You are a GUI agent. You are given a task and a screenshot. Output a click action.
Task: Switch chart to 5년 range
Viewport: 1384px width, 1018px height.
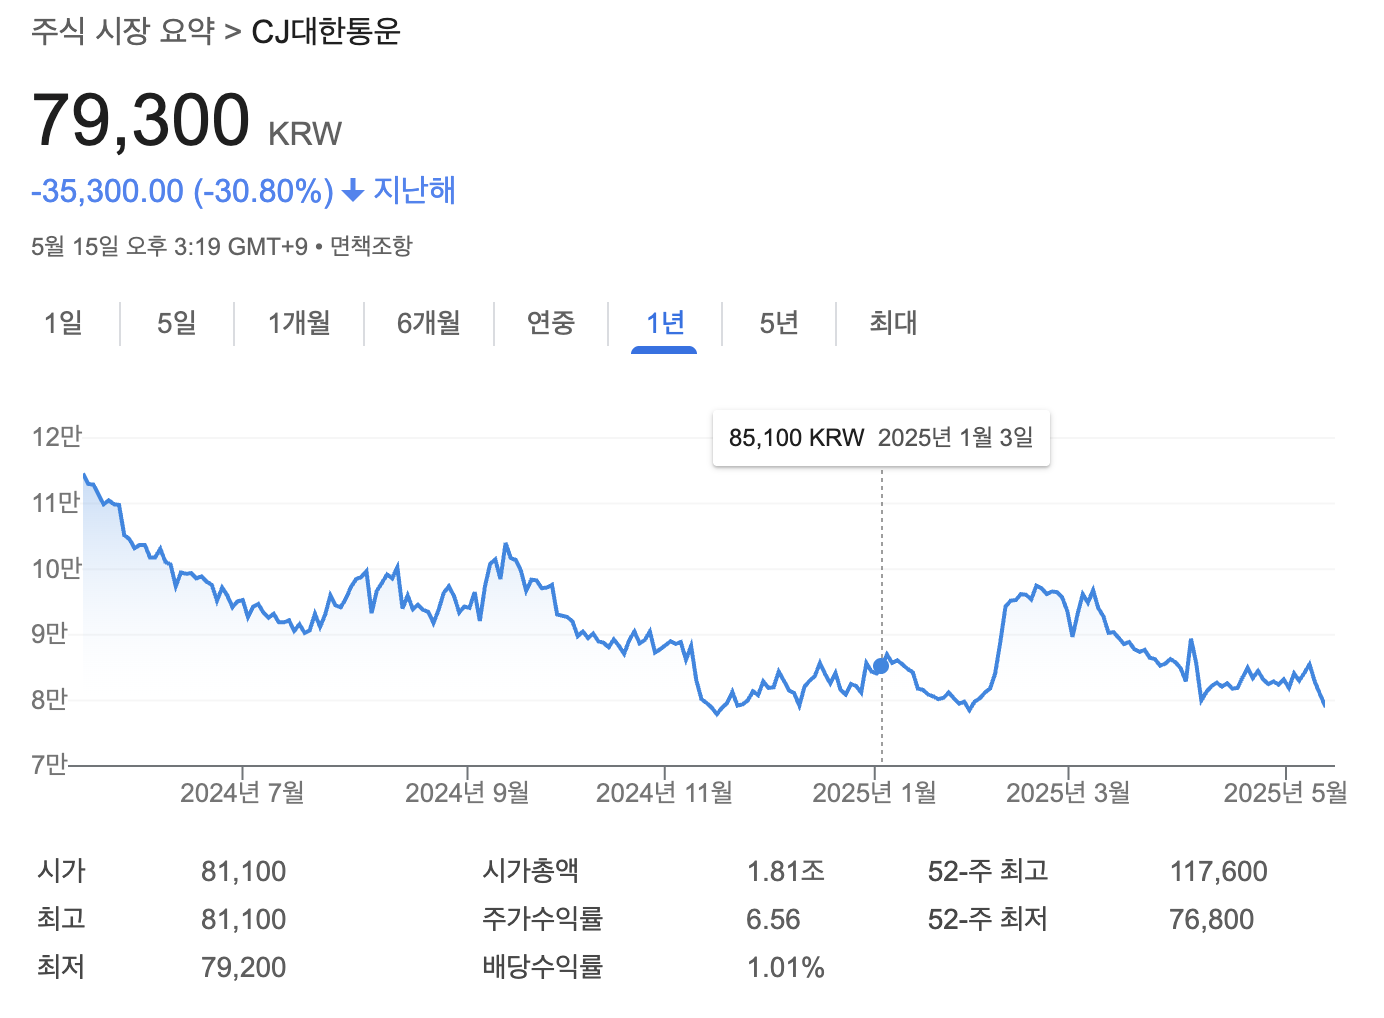click(x=779, y=323)
